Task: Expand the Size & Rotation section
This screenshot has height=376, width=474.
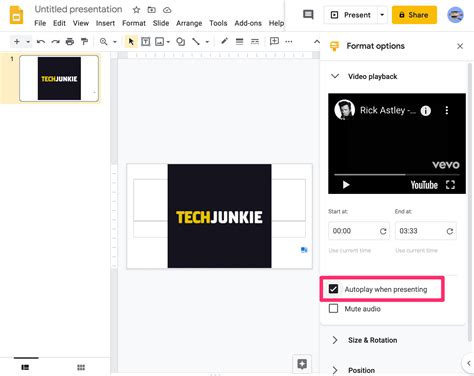Action: tap(335, 340)
